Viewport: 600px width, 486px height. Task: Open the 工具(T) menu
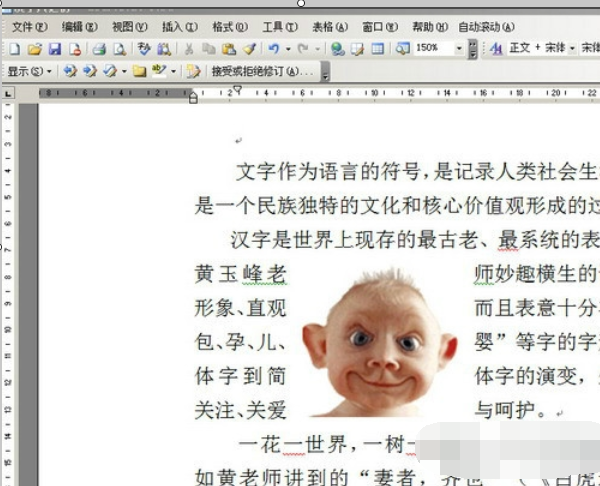point(280,27)
